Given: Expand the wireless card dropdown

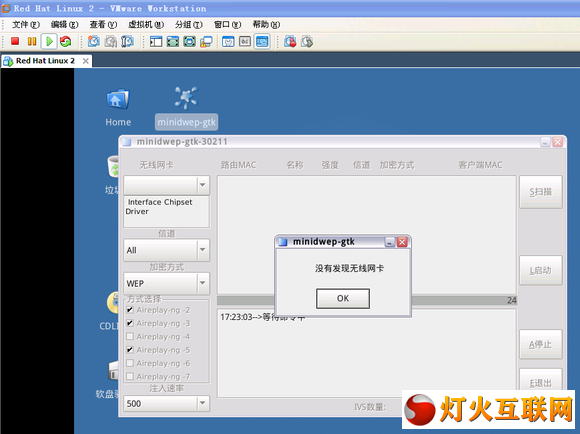Looking at the screenshot, I should [166, 185].
